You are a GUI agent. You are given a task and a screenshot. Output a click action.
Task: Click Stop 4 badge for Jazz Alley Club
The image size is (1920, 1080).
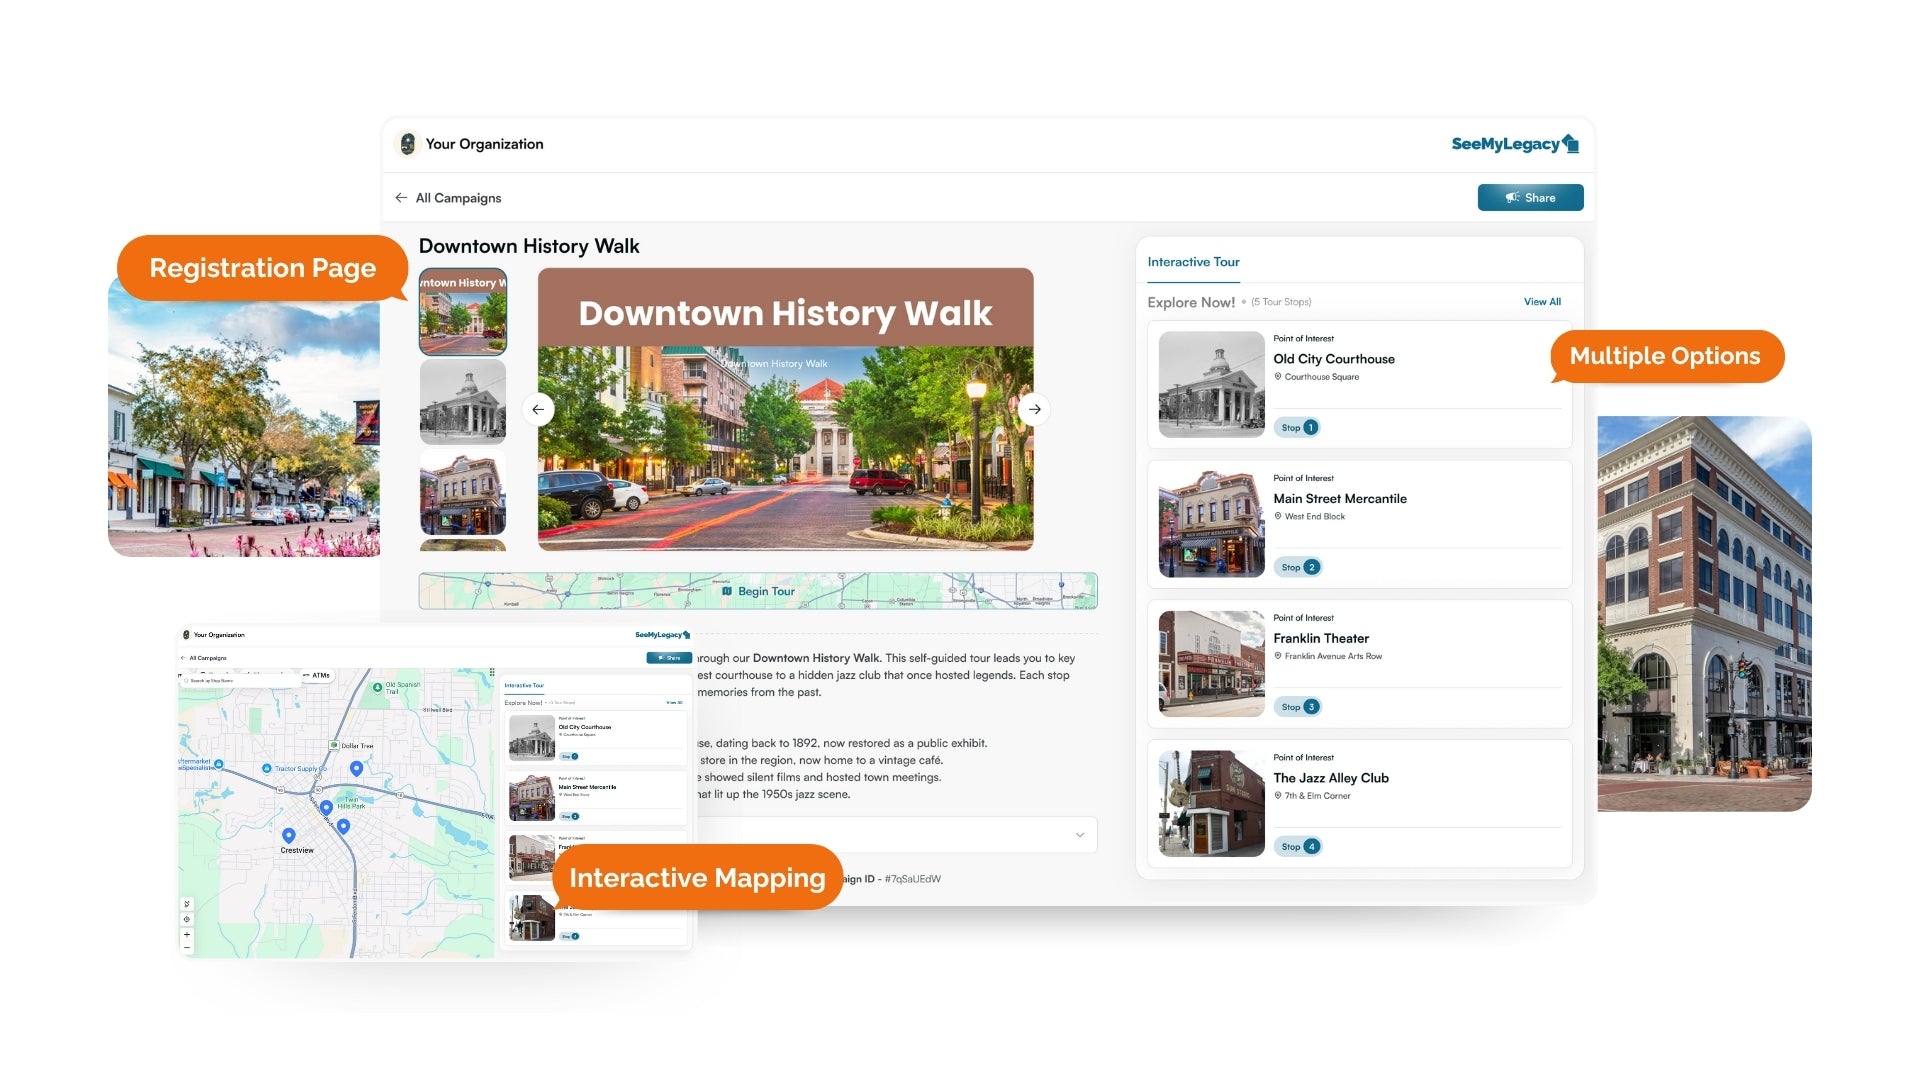[1300, 847]
